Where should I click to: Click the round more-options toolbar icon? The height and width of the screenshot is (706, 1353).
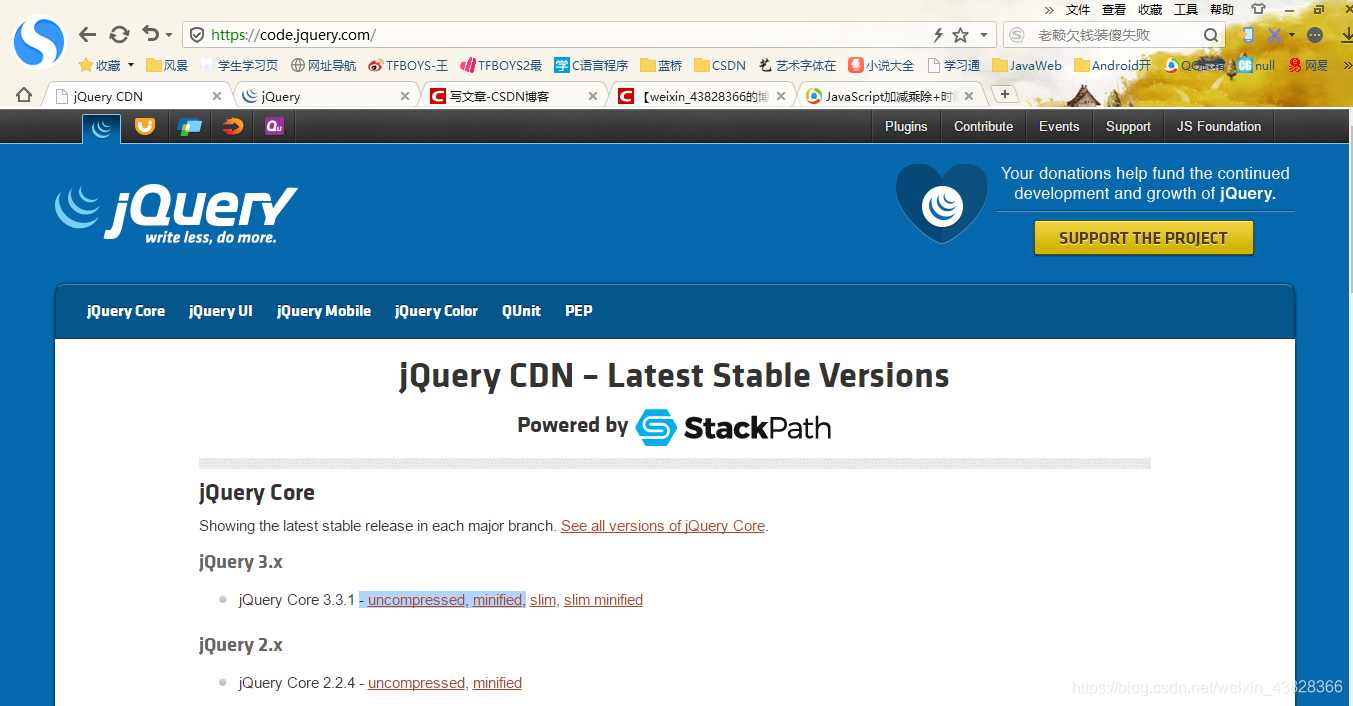(x=1315, y=35)
